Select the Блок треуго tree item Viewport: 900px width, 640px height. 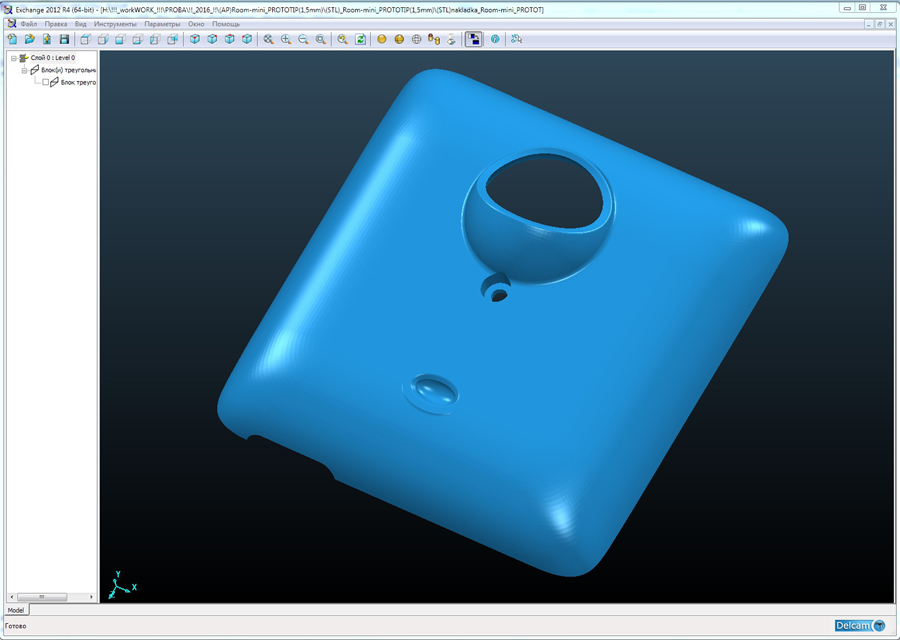click(x=78, y=83)
